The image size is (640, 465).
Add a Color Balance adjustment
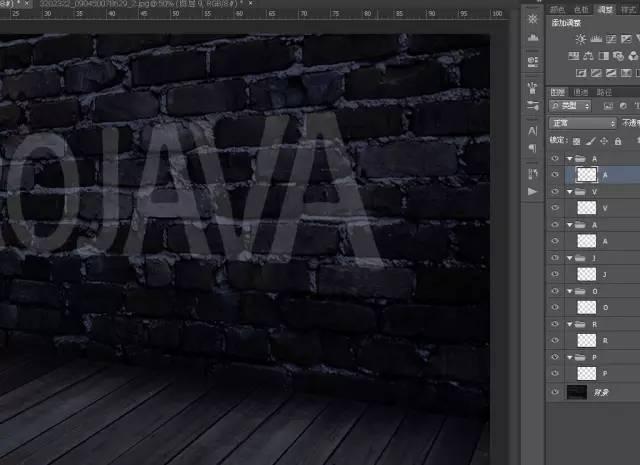coord(588,56)
